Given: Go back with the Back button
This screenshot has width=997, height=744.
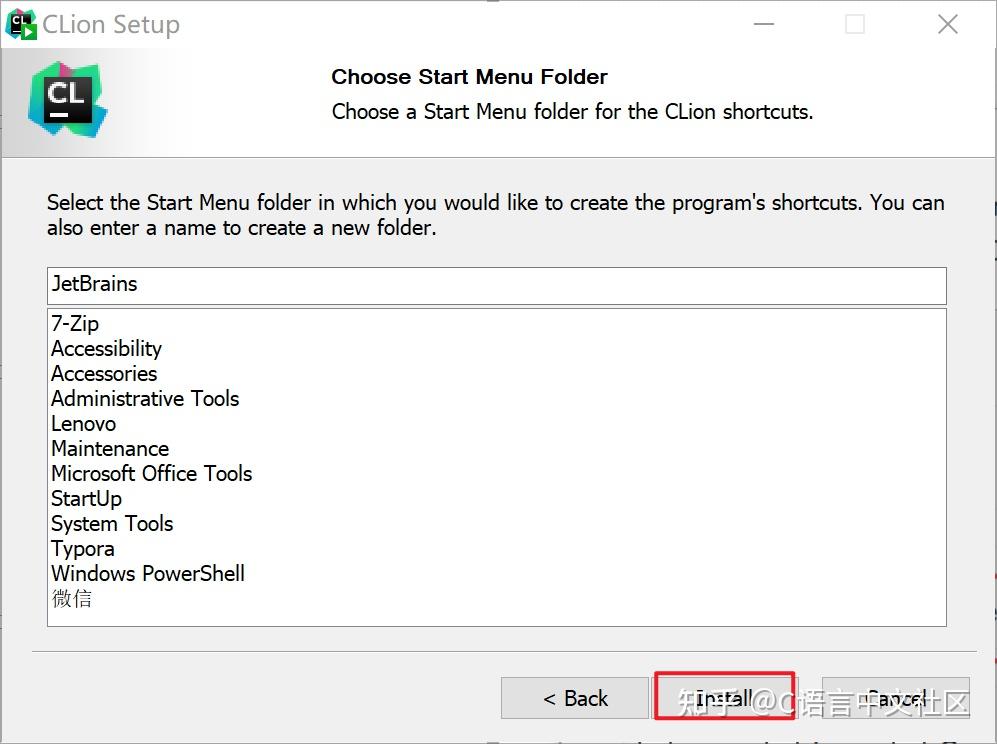Looking at the screenshot, I should (575, 698).
